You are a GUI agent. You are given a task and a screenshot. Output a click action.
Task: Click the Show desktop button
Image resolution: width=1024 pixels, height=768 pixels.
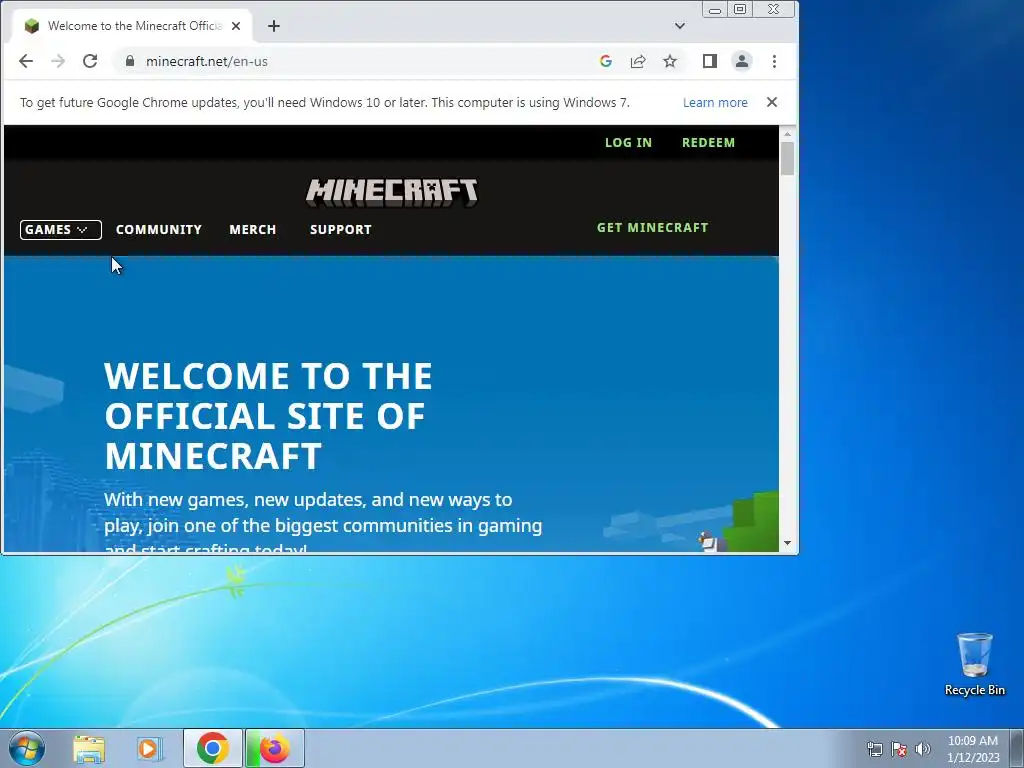[x=1017, y=748]
